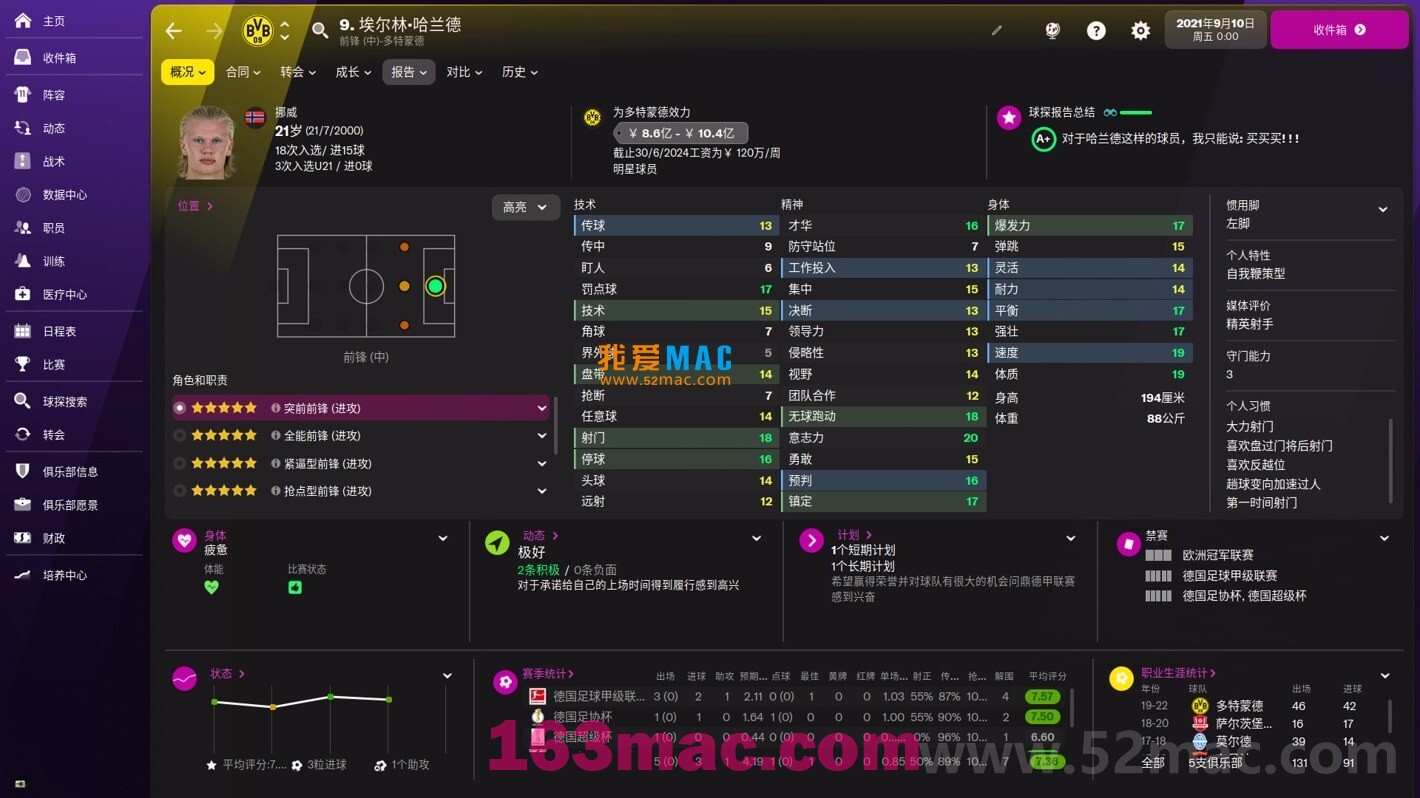Image resolution: width=1420 pixels, height=798 pixels.
Task: Click the 德国足球甲级联赛 stats row
Action: pyautogui.click(x=795, y=697)
